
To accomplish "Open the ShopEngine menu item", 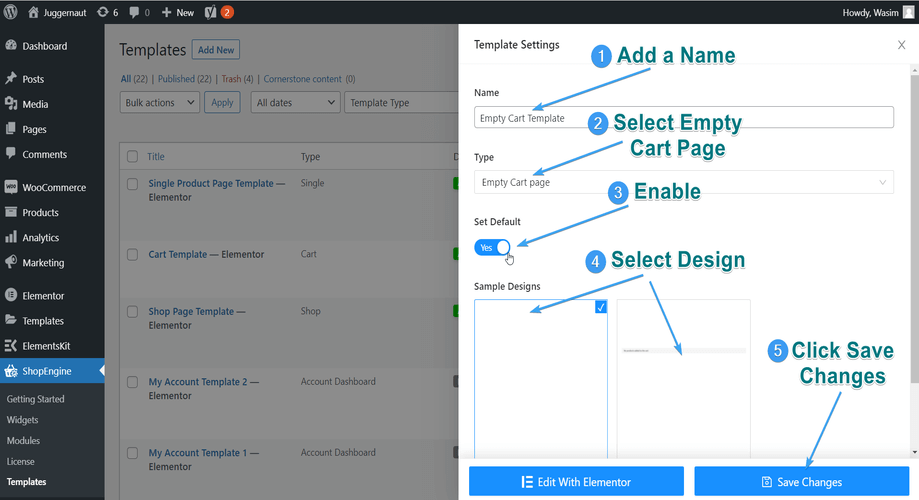I will 52,371.
